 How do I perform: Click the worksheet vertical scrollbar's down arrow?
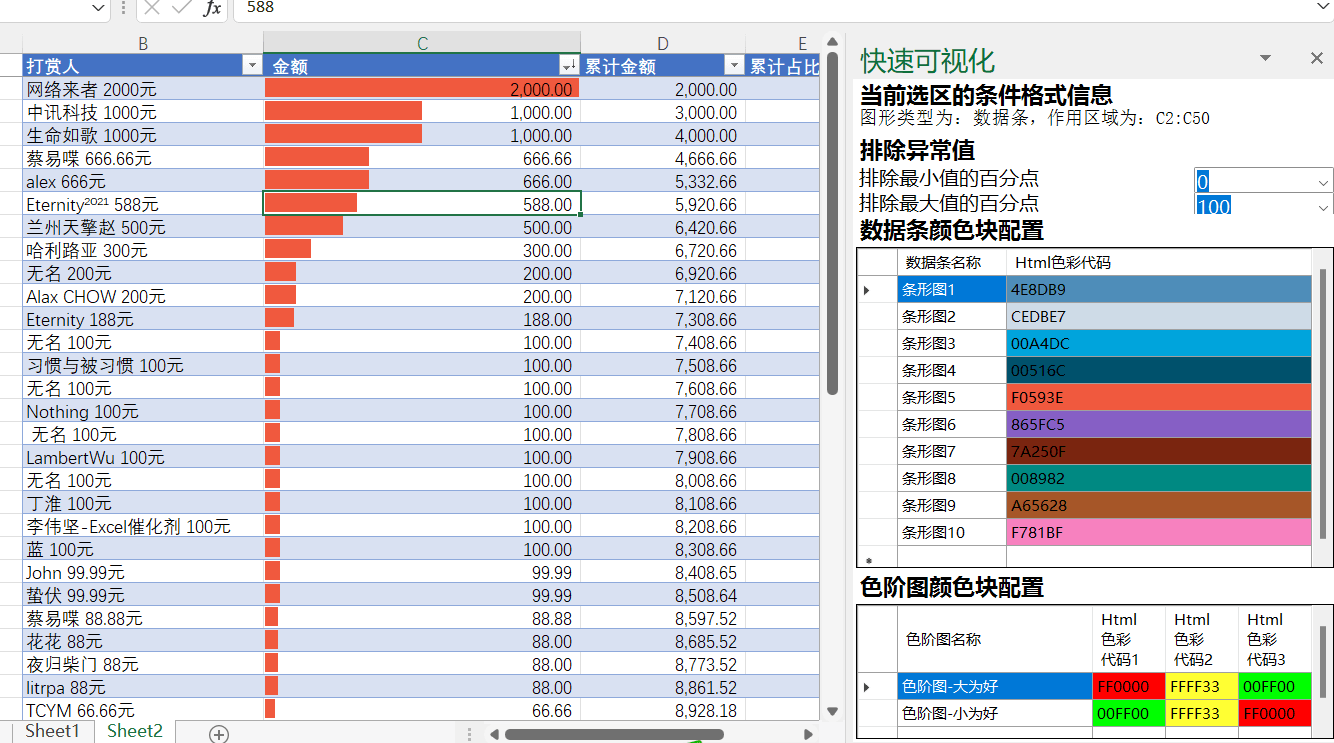(x=832, y=711)
